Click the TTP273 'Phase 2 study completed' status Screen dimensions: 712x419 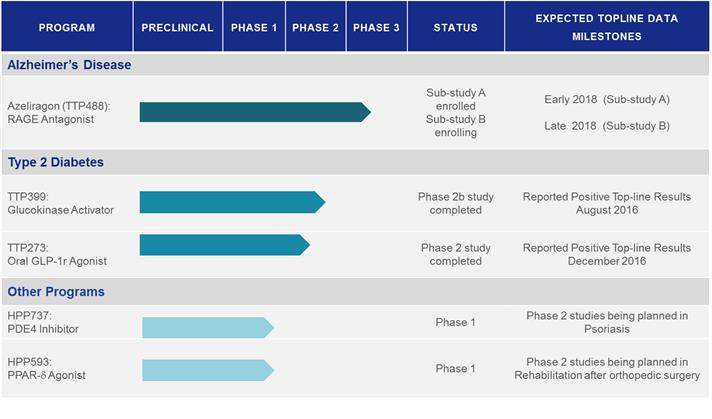click(455, 254)
